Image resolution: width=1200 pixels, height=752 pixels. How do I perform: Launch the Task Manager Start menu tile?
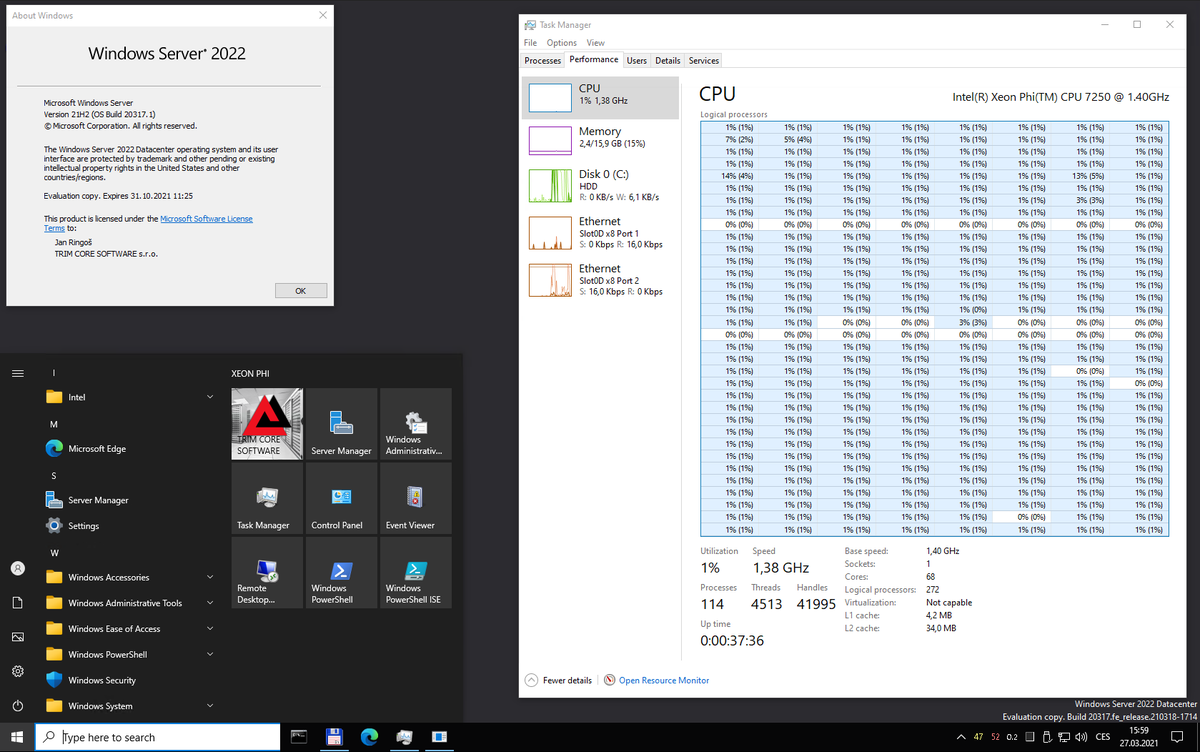[267, 499]
